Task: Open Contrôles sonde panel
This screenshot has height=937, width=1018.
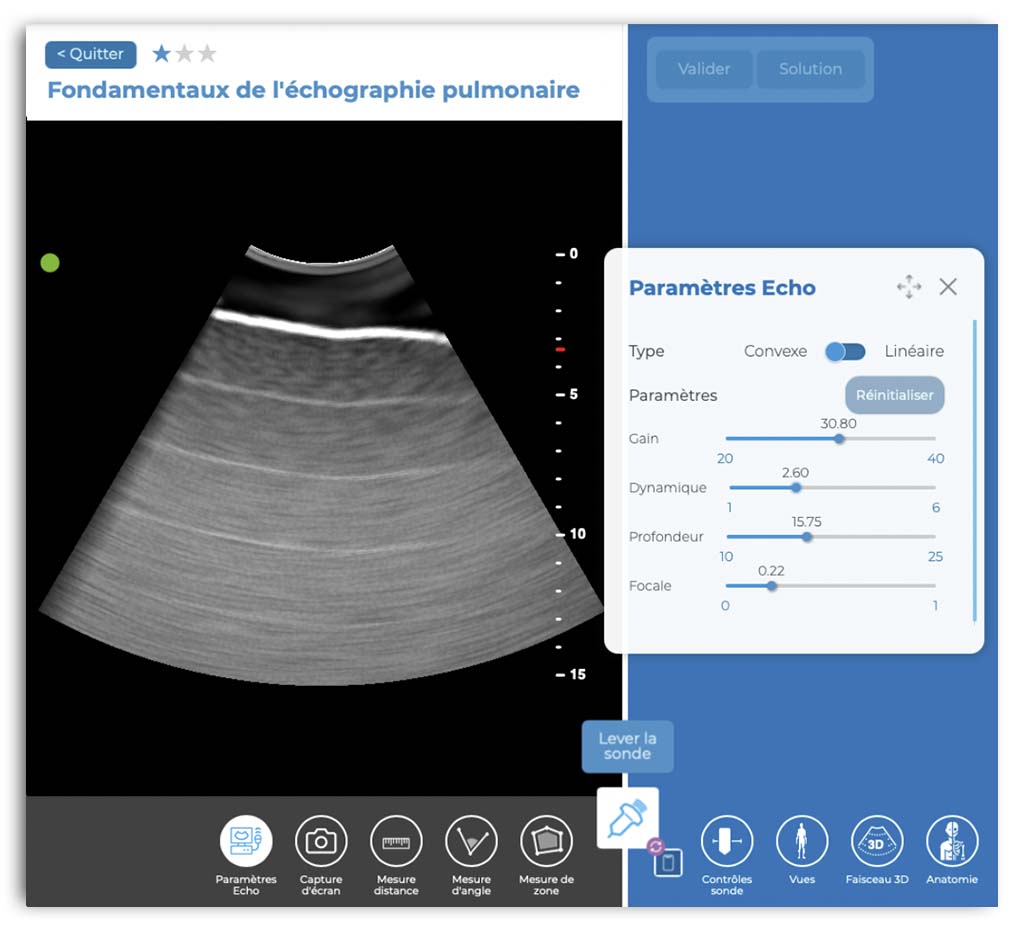Action: pyautogui.click(x=726, y=841)
